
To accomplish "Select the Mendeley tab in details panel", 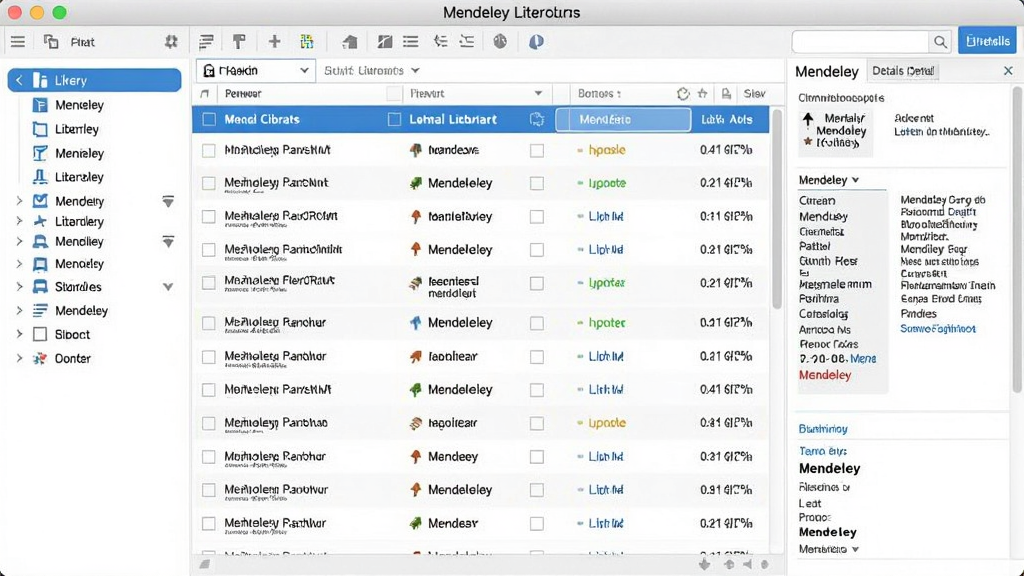I will (826, 71).
